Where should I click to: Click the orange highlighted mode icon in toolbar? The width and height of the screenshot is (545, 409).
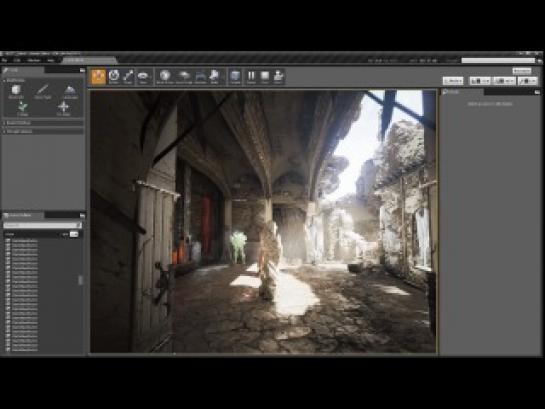coord(99,76)
